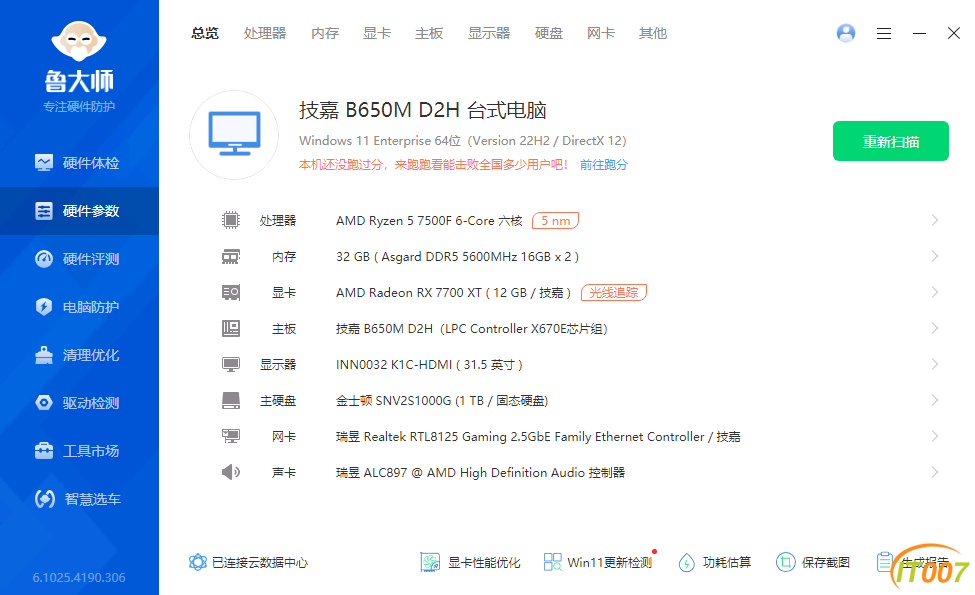Screen dimensions: 975x595
Task: Minimize the 鲁大师 window
Action: 919,34
